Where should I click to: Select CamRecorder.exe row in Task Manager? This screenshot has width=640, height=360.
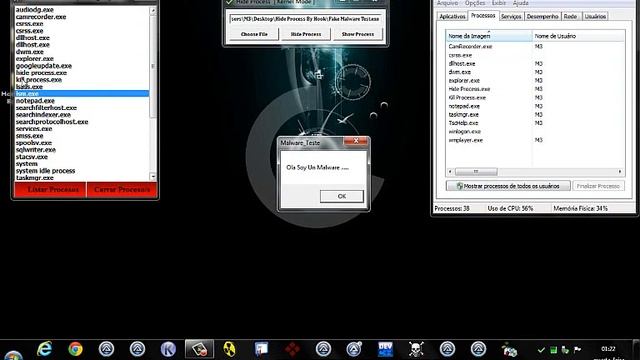click(x=535, y=47)
